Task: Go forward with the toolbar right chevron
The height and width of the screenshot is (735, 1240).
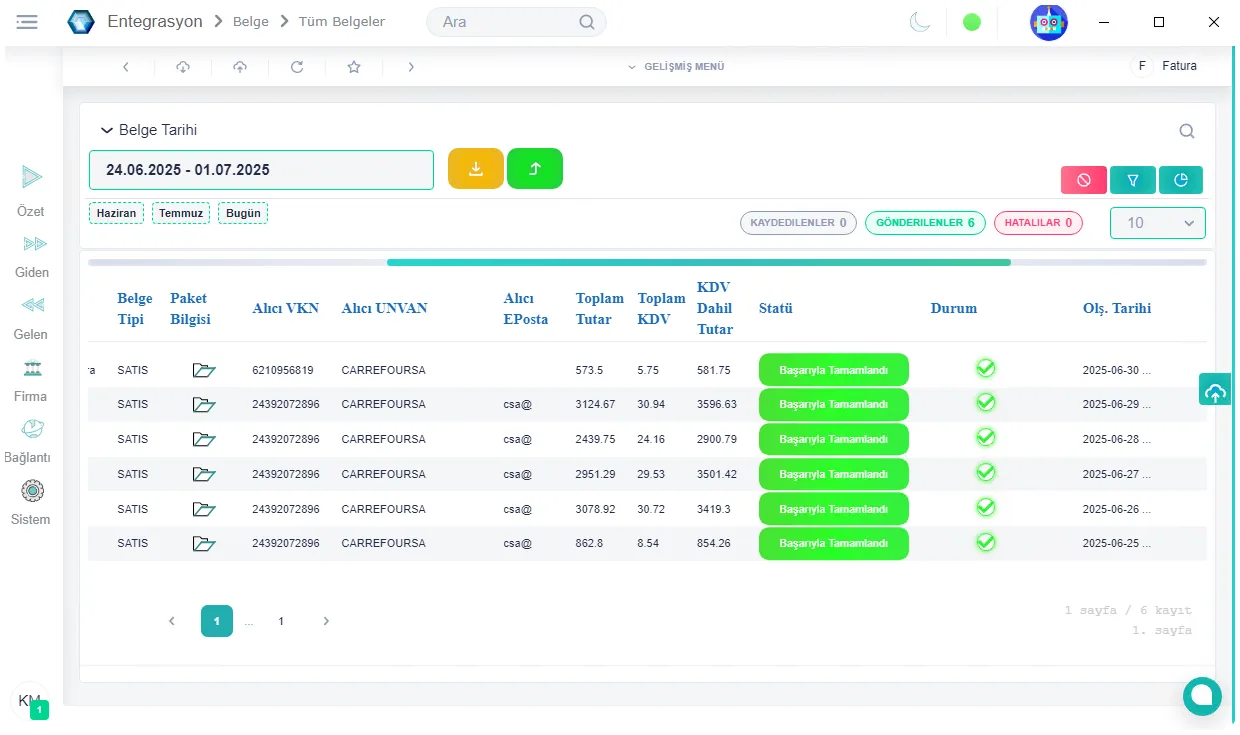Action: (x=411, y=67)
